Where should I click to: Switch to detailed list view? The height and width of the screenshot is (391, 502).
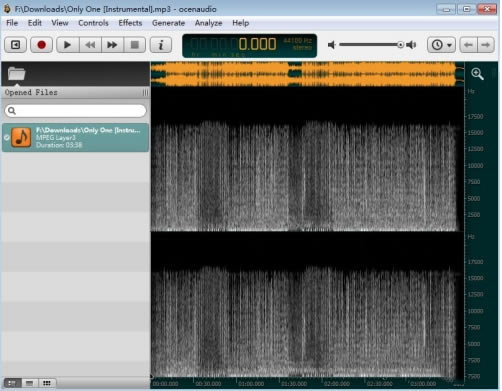tap(12, 383)
